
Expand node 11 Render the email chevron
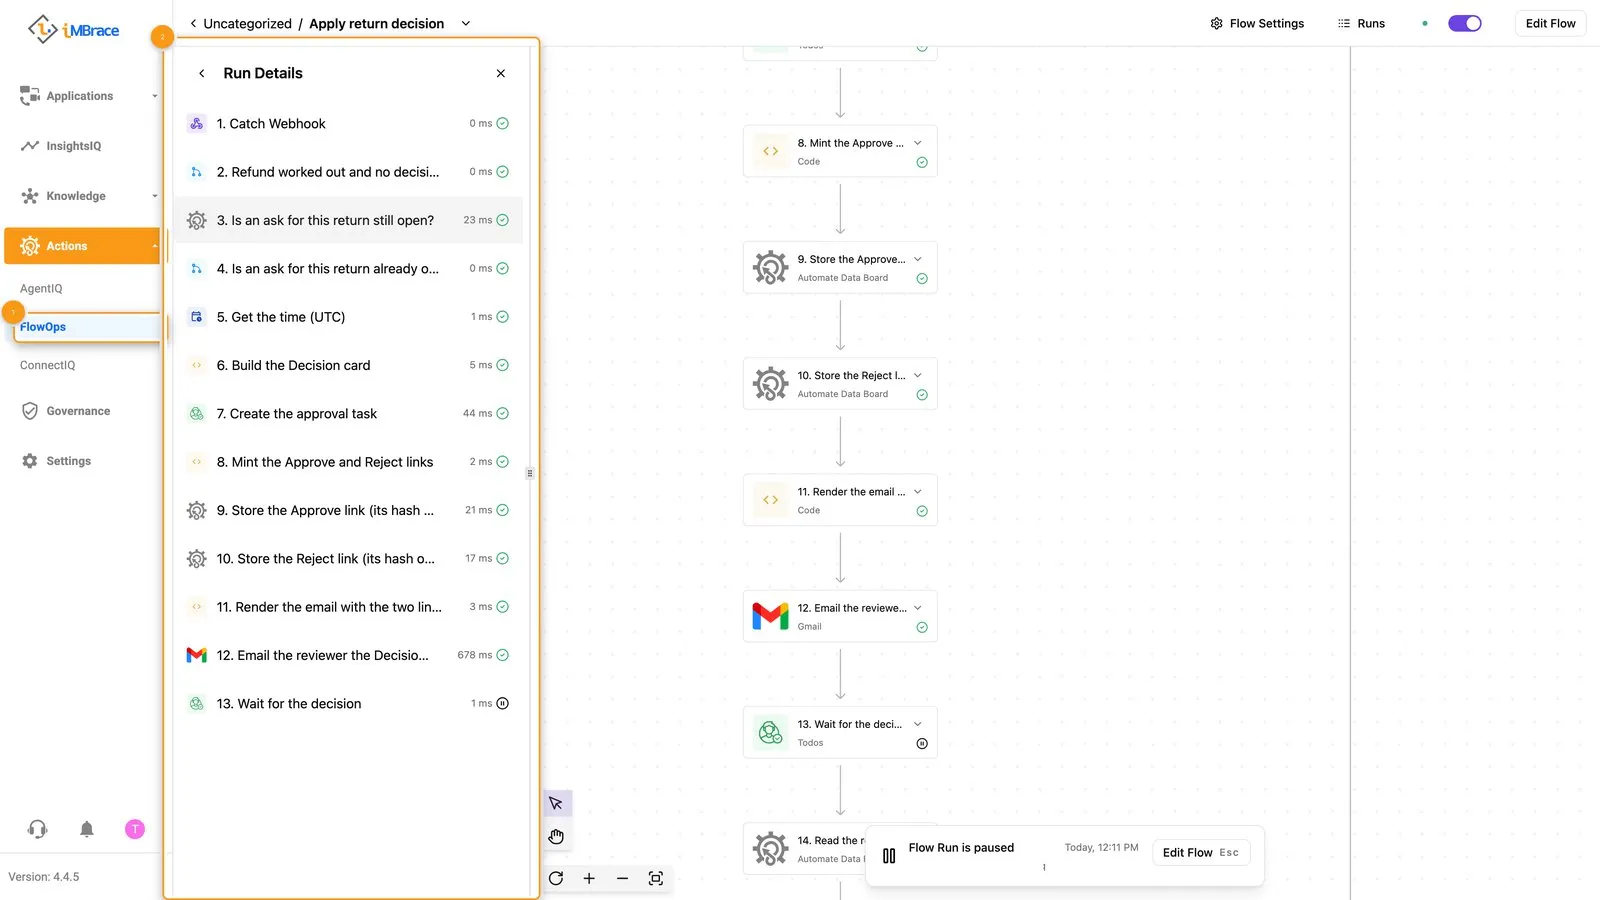918,492
